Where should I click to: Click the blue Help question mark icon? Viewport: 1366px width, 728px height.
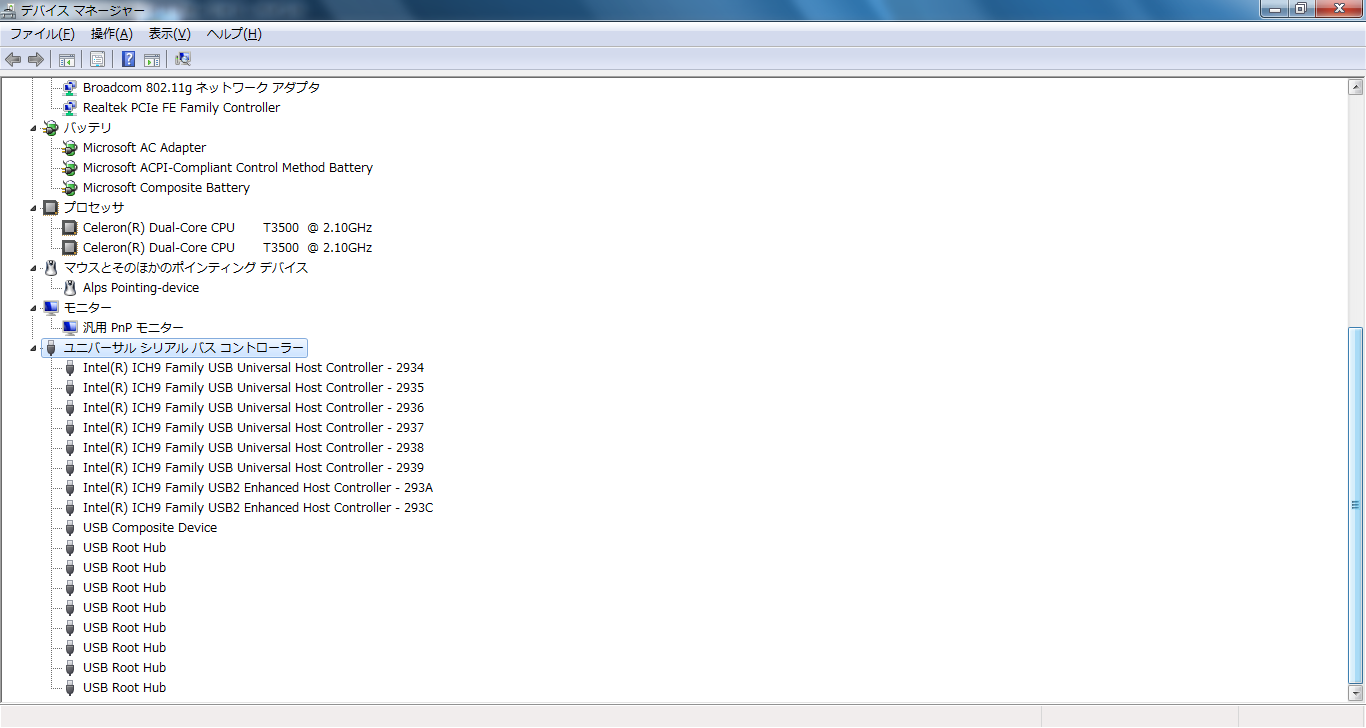point(129,59)
